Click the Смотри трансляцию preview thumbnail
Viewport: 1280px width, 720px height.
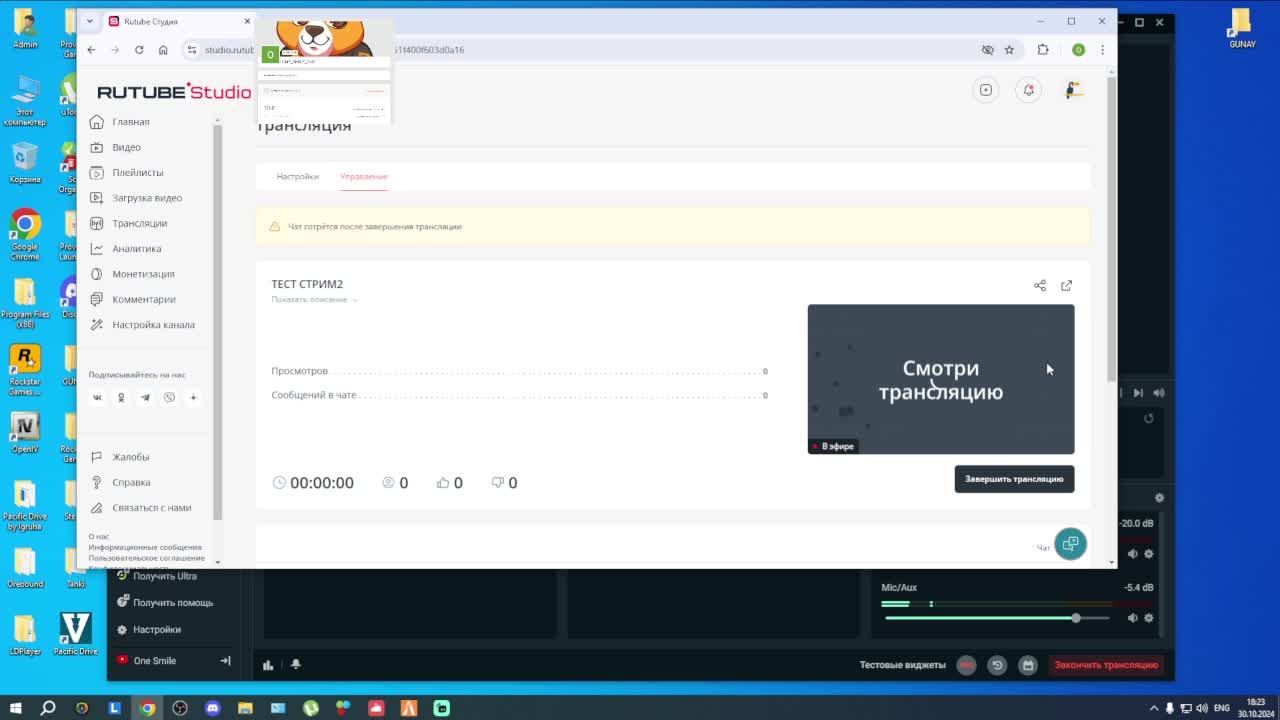941,379
